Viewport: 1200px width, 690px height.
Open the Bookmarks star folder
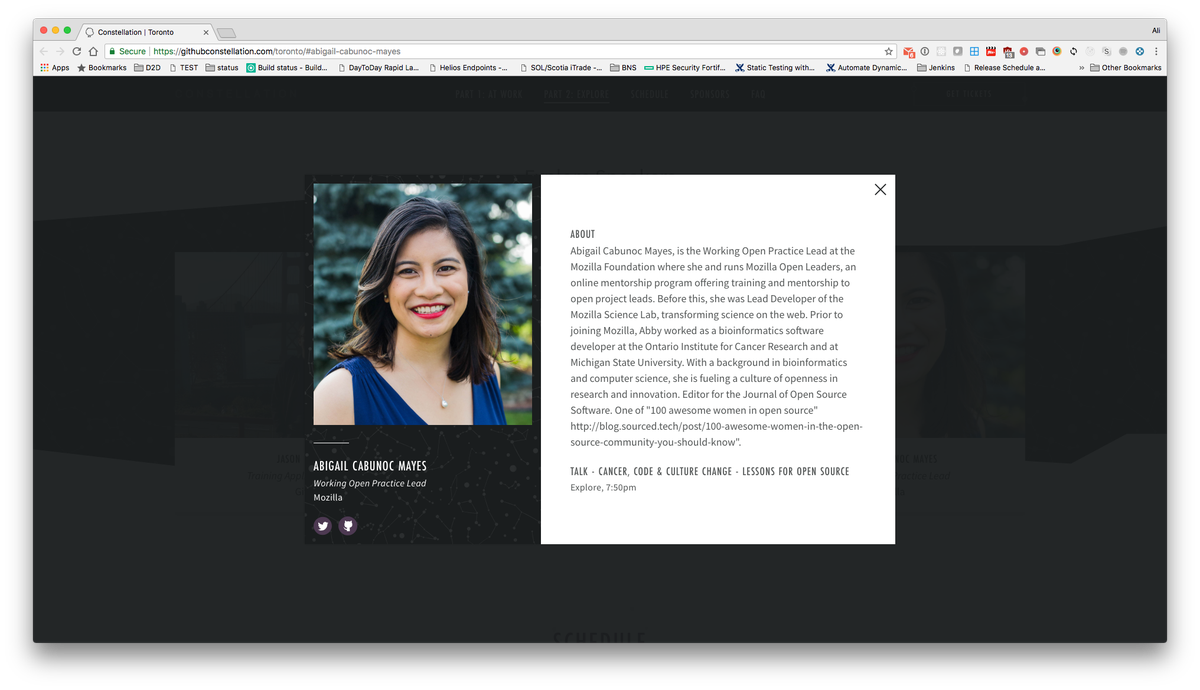[x=101, y=68]
